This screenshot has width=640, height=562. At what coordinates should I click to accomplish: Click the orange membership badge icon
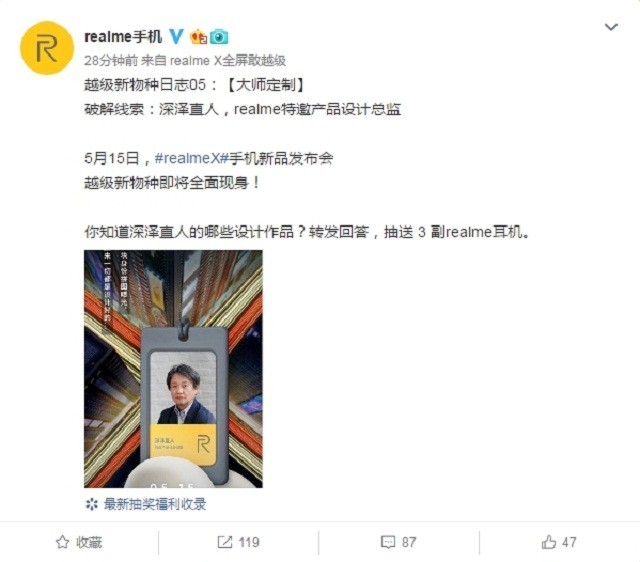coord(199,37)
